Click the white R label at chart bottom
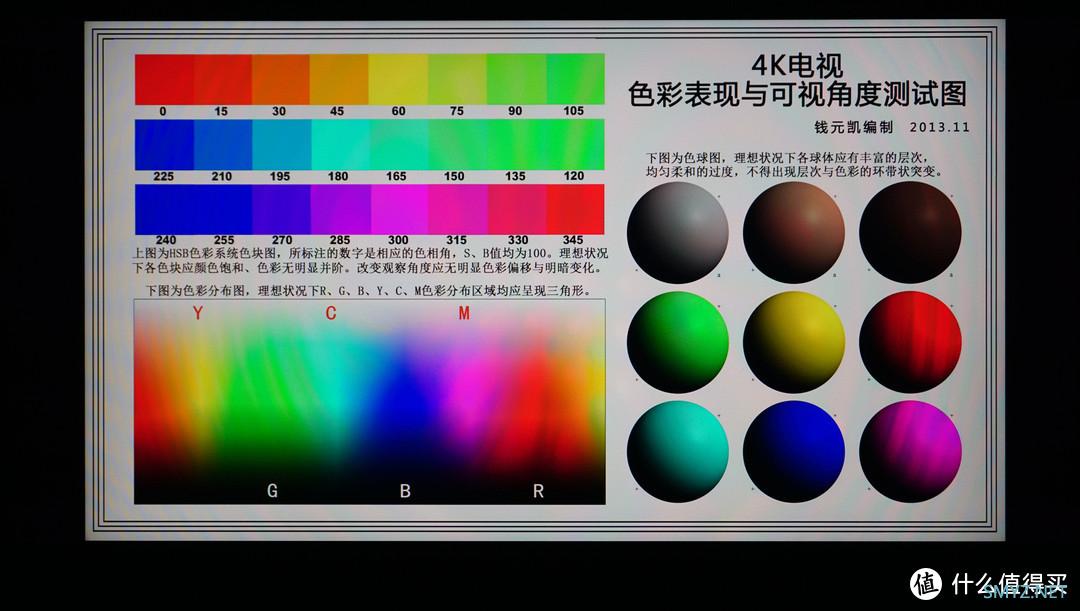Viewport: 1080px width, 611px height. click(x=538, y=491)
